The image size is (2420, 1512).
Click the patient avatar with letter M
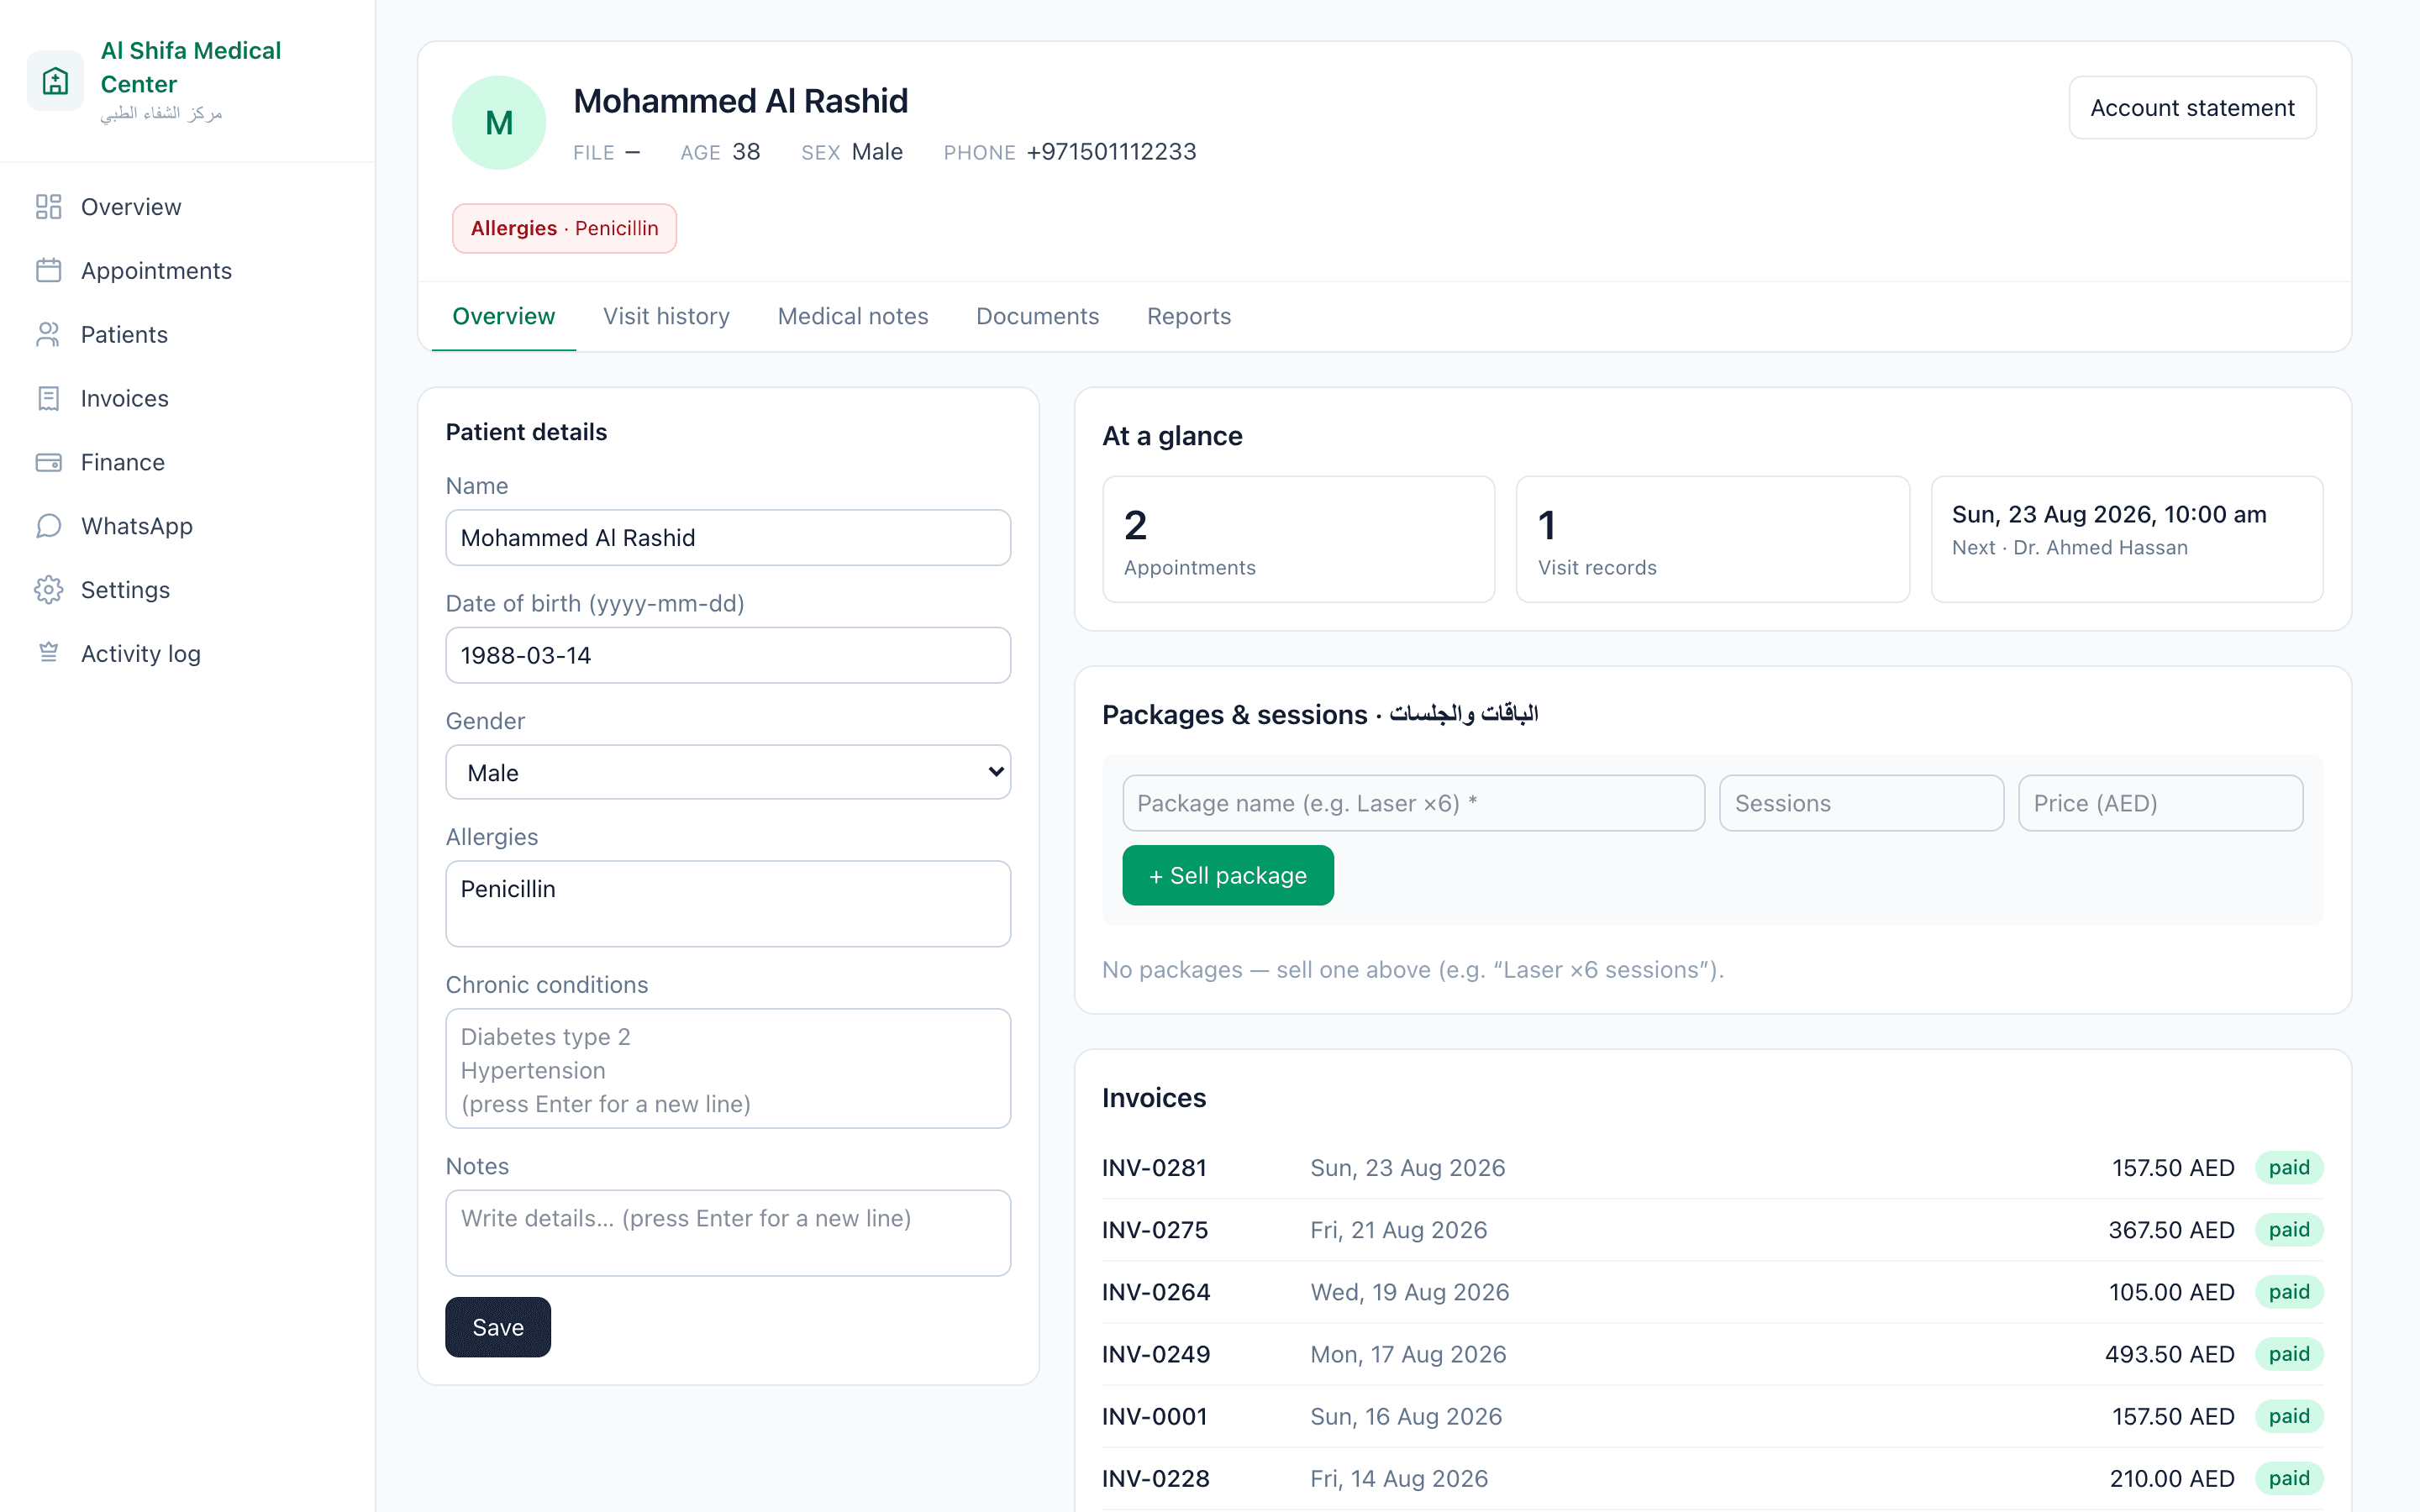499,123
